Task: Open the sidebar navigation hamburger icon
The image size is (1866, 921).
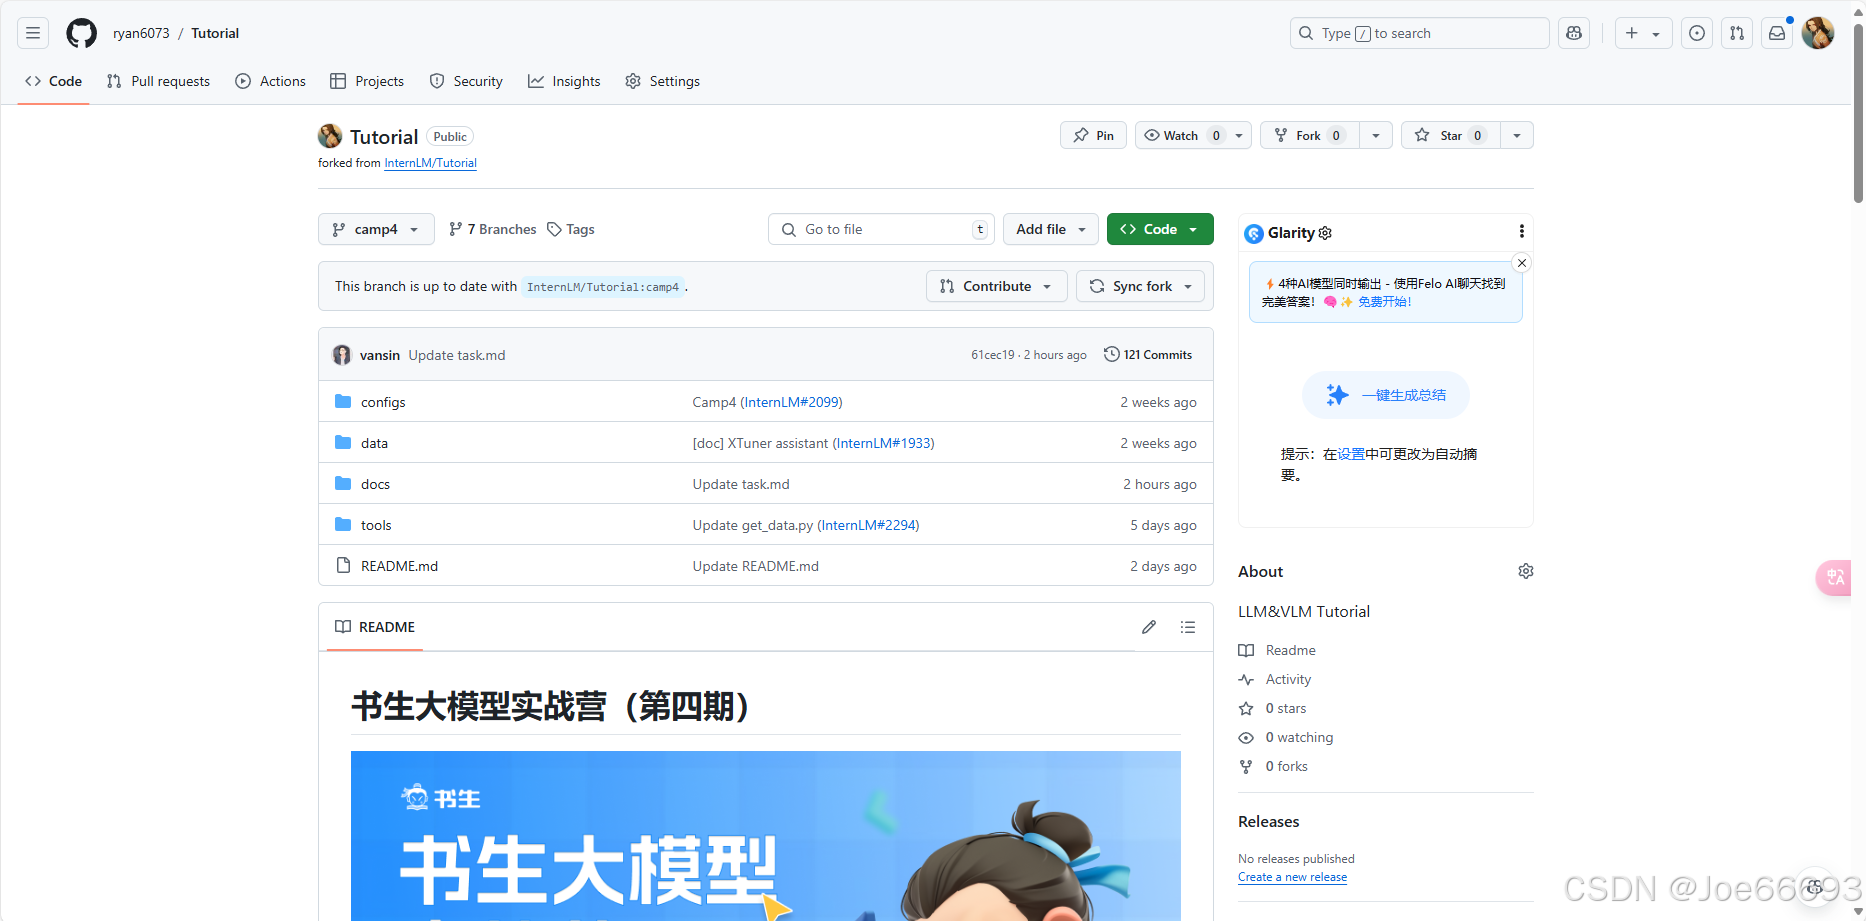Action: [x=32, y=32]
